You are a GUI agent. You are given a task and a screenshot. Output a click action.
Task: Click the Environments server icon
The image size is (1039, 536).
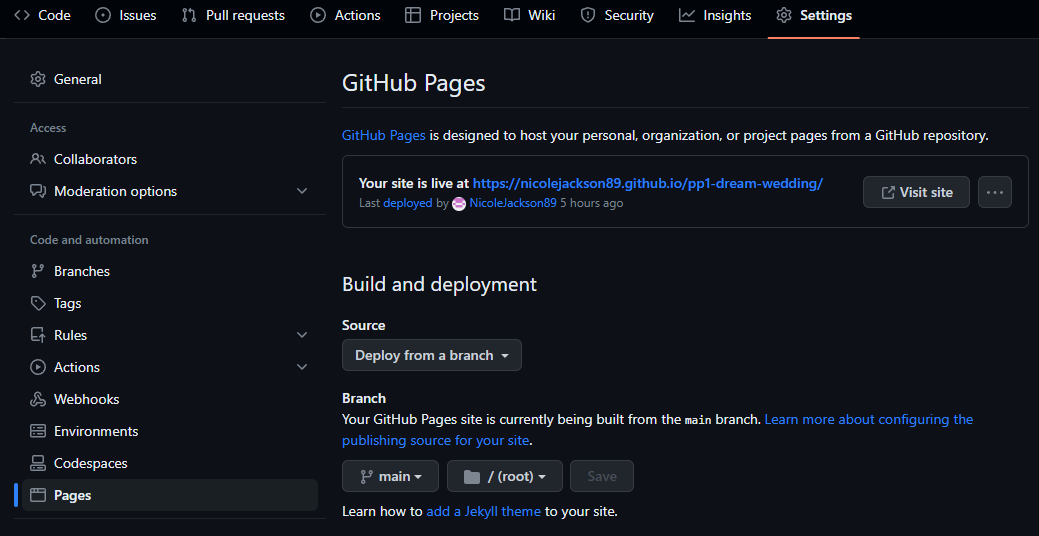click(x=38, y=431)
